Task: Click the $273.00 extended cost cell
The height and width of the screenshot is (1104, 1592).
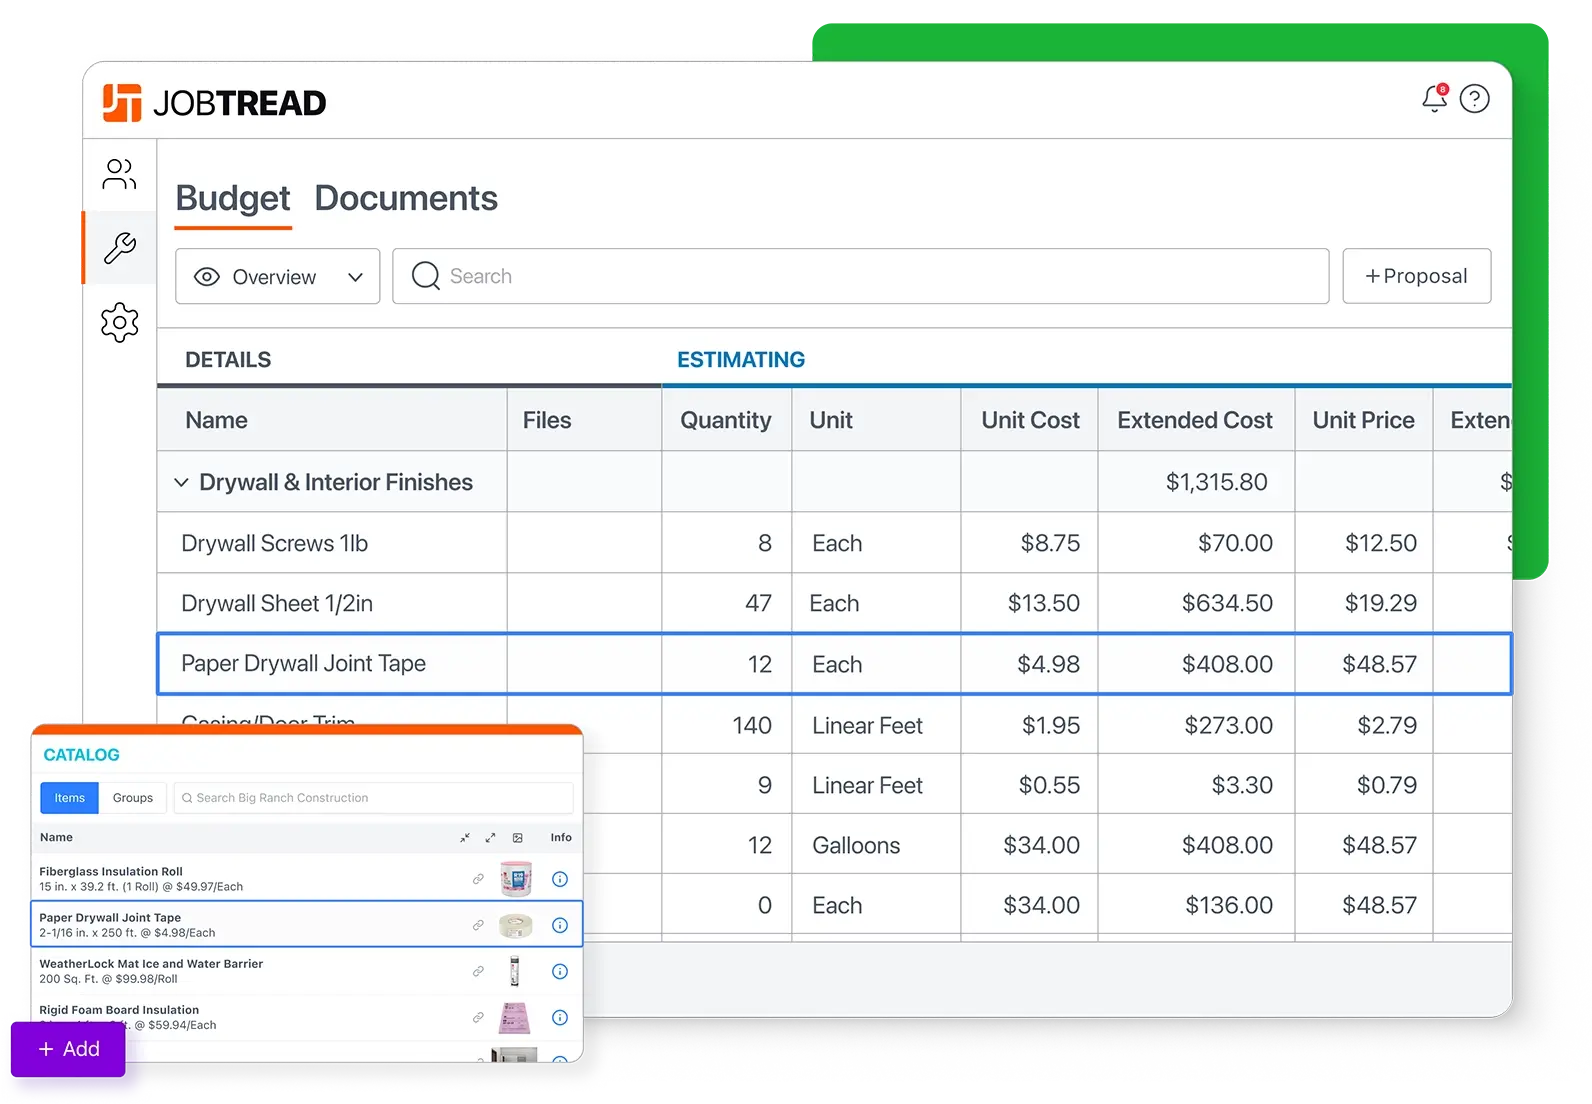Action: coord(1228,725)
